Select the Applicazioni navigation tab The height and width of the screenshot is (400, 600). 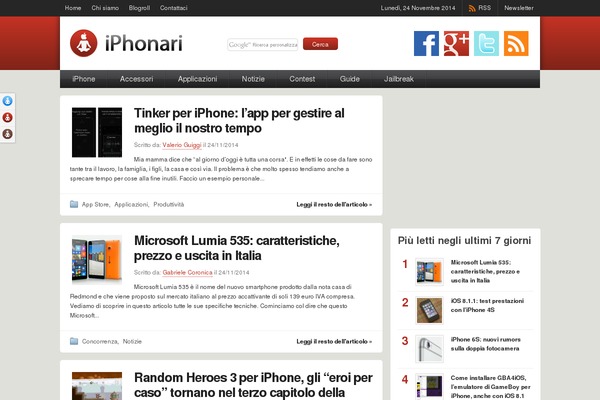(x=197, y=79)
